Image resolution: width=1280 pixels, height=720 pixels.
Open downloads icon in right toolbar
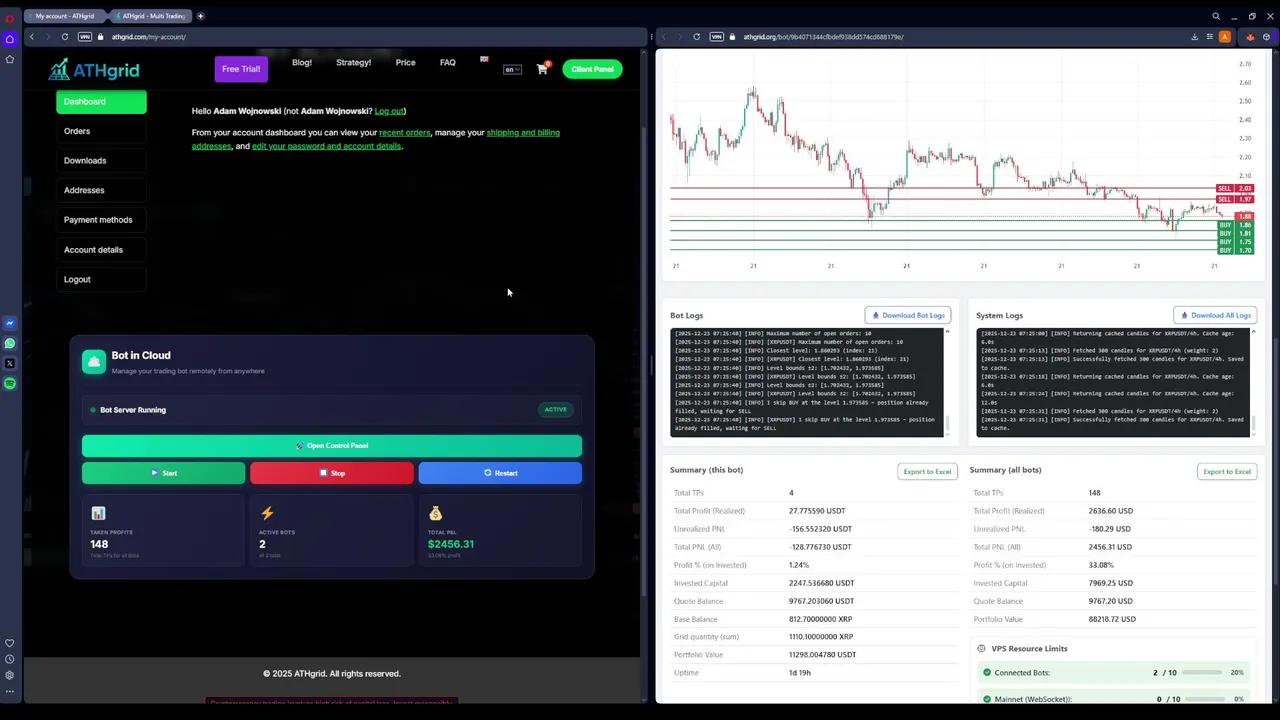coord(1194,37)
